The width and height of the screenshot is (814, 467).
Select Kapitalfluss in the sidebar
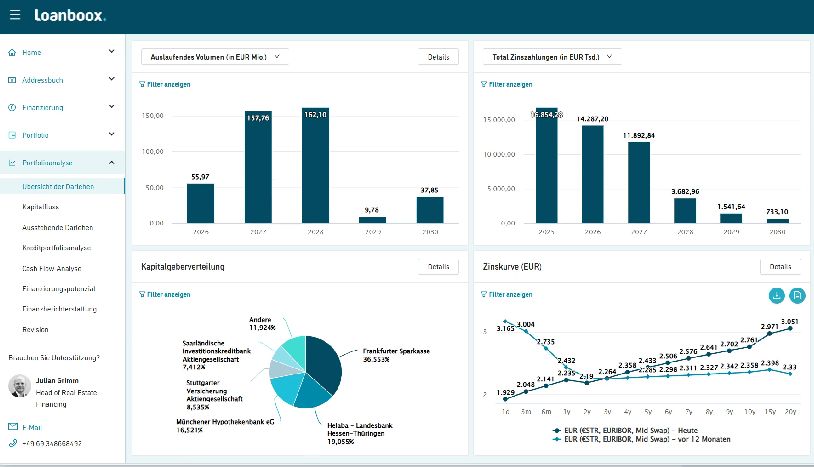[42, 205]
